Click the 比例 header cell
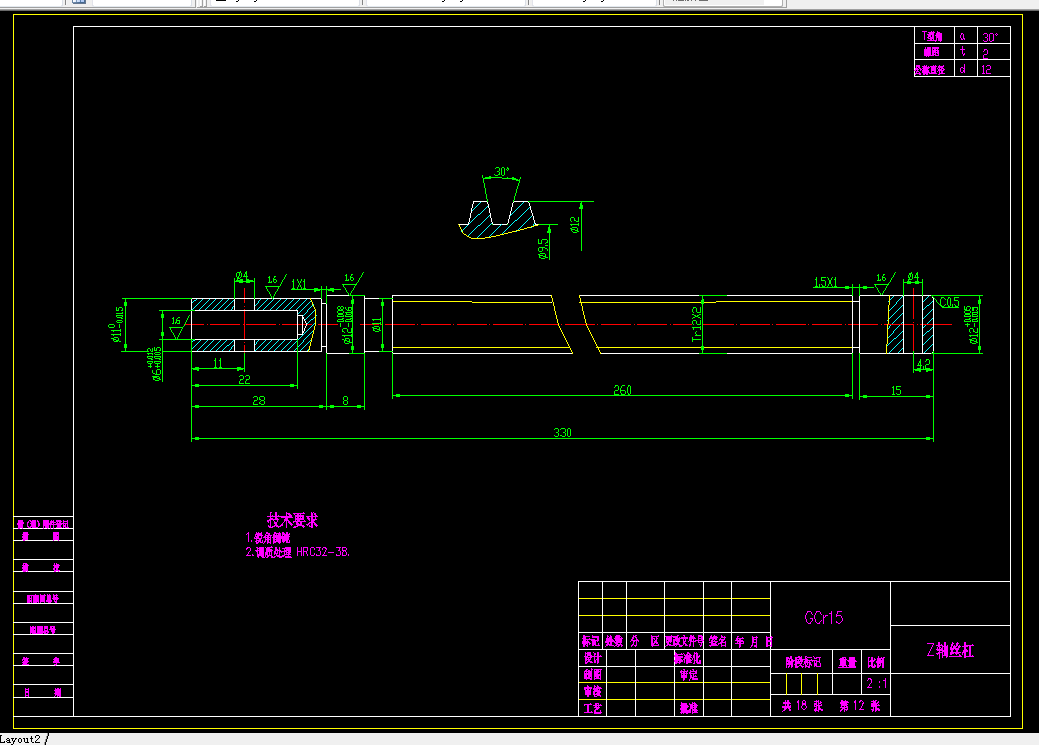 [876, 662]
